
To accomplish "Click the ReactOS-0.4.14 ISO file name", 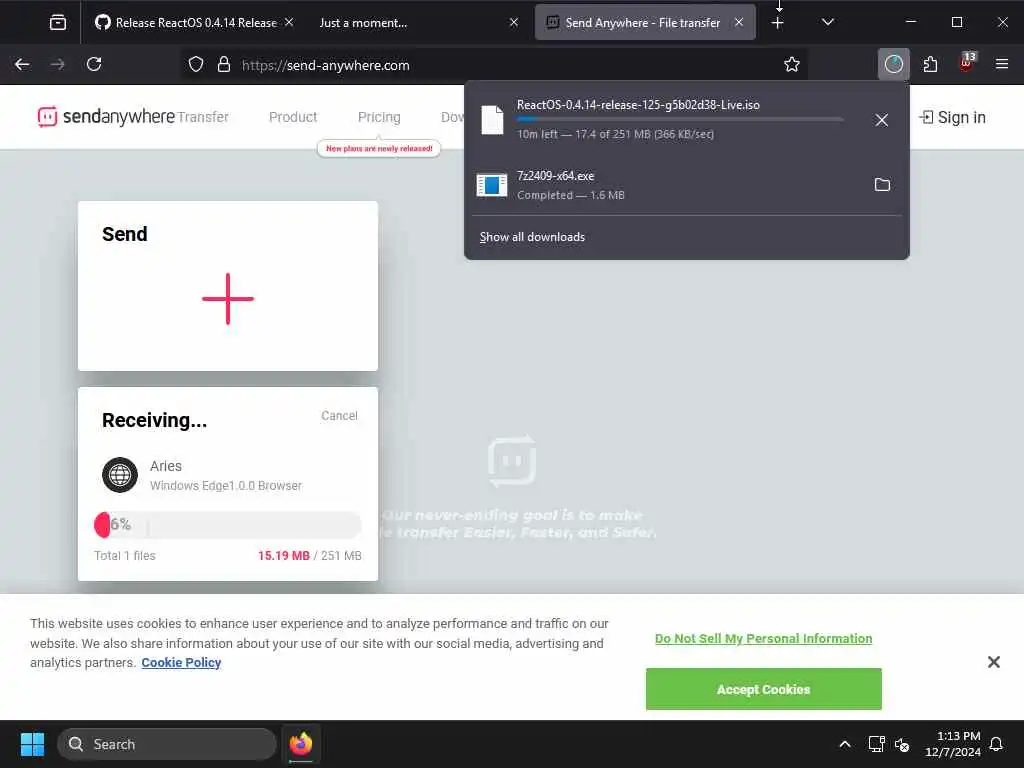I will pos(638,105).
